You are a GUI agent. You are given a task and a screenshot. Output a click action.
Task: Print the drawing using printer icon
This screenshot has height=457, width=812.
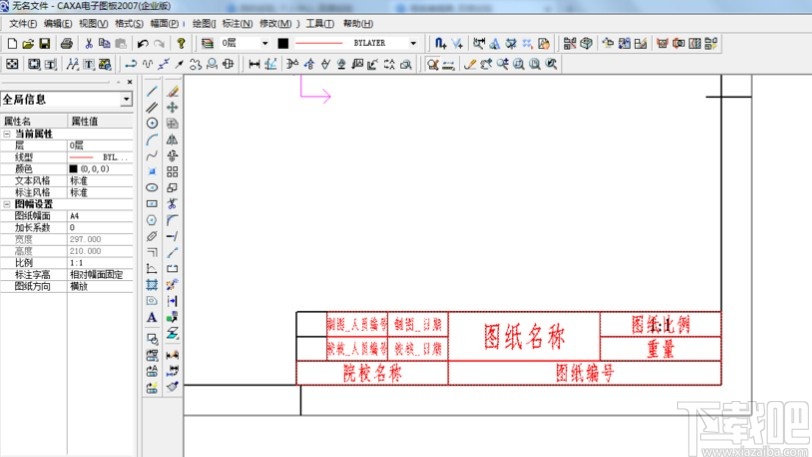66,44
